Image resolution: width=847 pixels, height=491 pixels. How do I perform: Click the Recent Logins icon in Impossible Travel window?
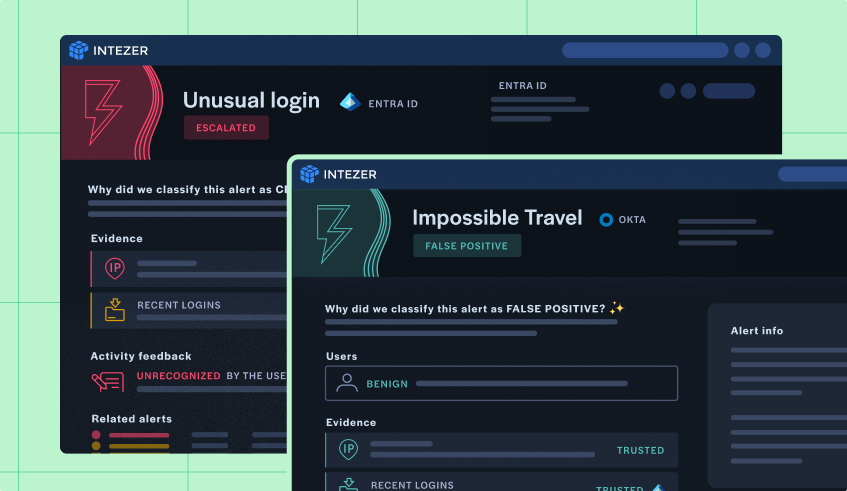348,484
